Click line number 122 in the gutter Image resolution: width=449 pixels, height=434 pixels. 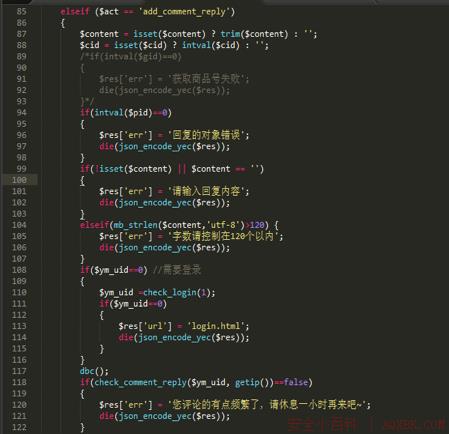pyautogui.click(x=19, y=427)
